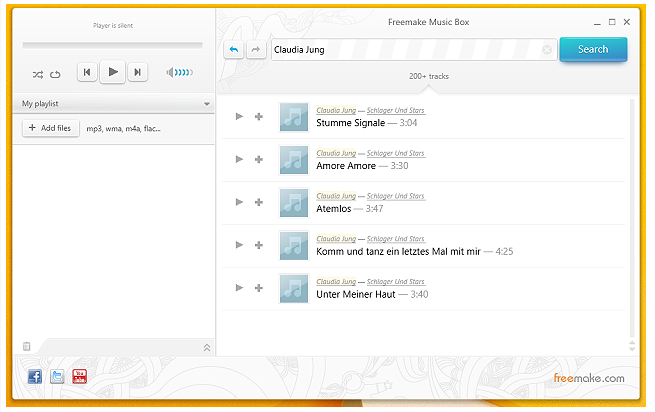Toggle repeat playback mode
This screenshot has height=412, width=655.
tap(55, 74)
